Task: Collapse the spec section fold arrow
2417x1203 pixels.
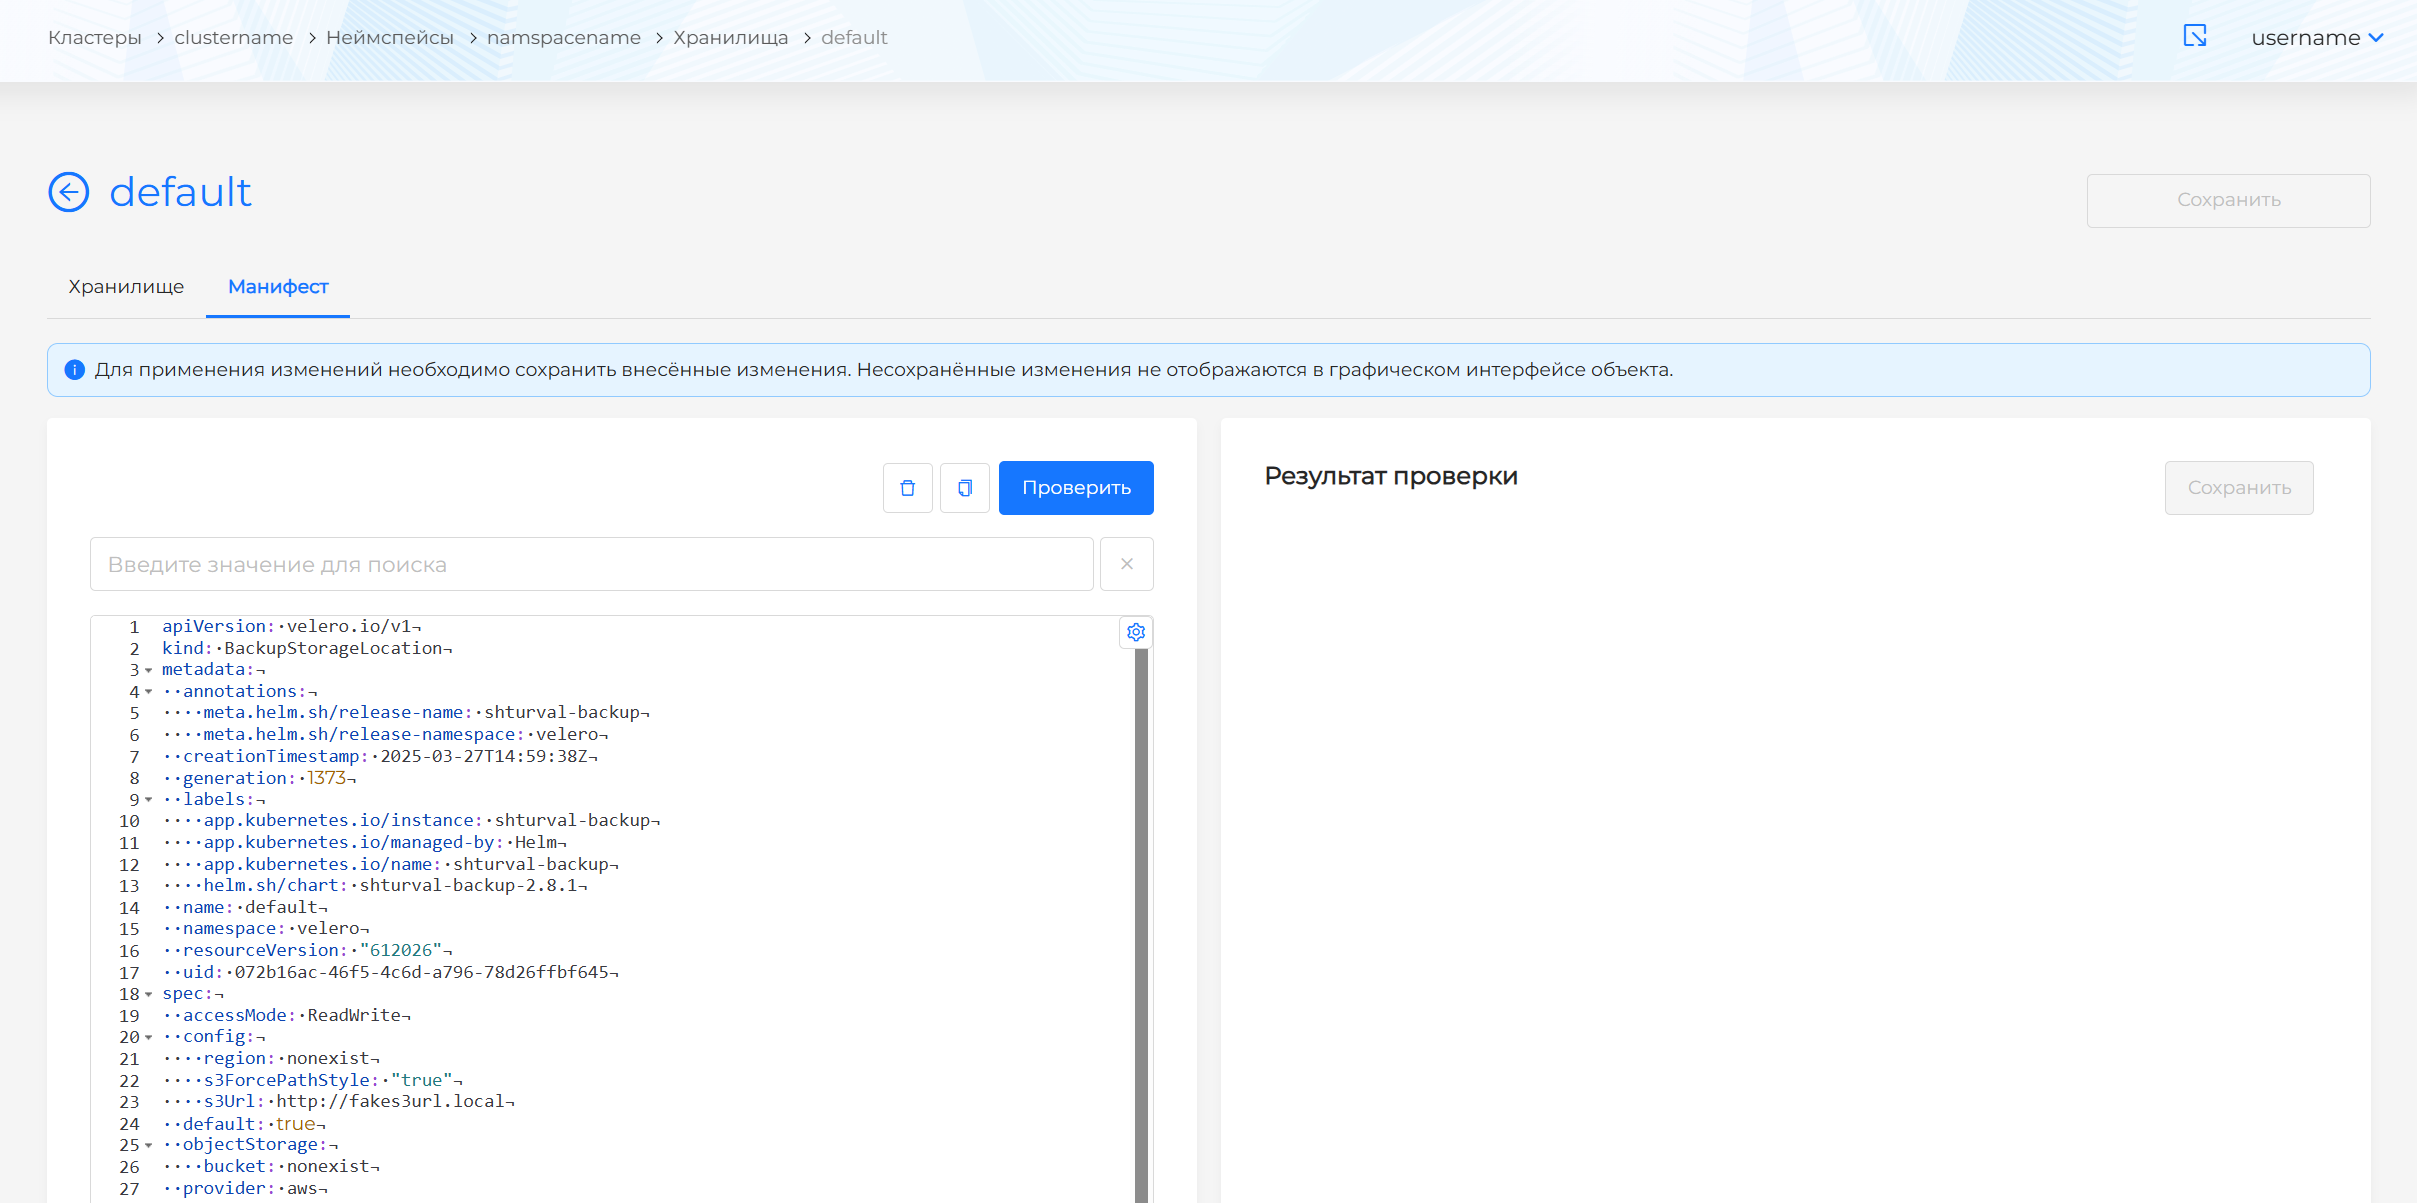Action: [148, 995]
